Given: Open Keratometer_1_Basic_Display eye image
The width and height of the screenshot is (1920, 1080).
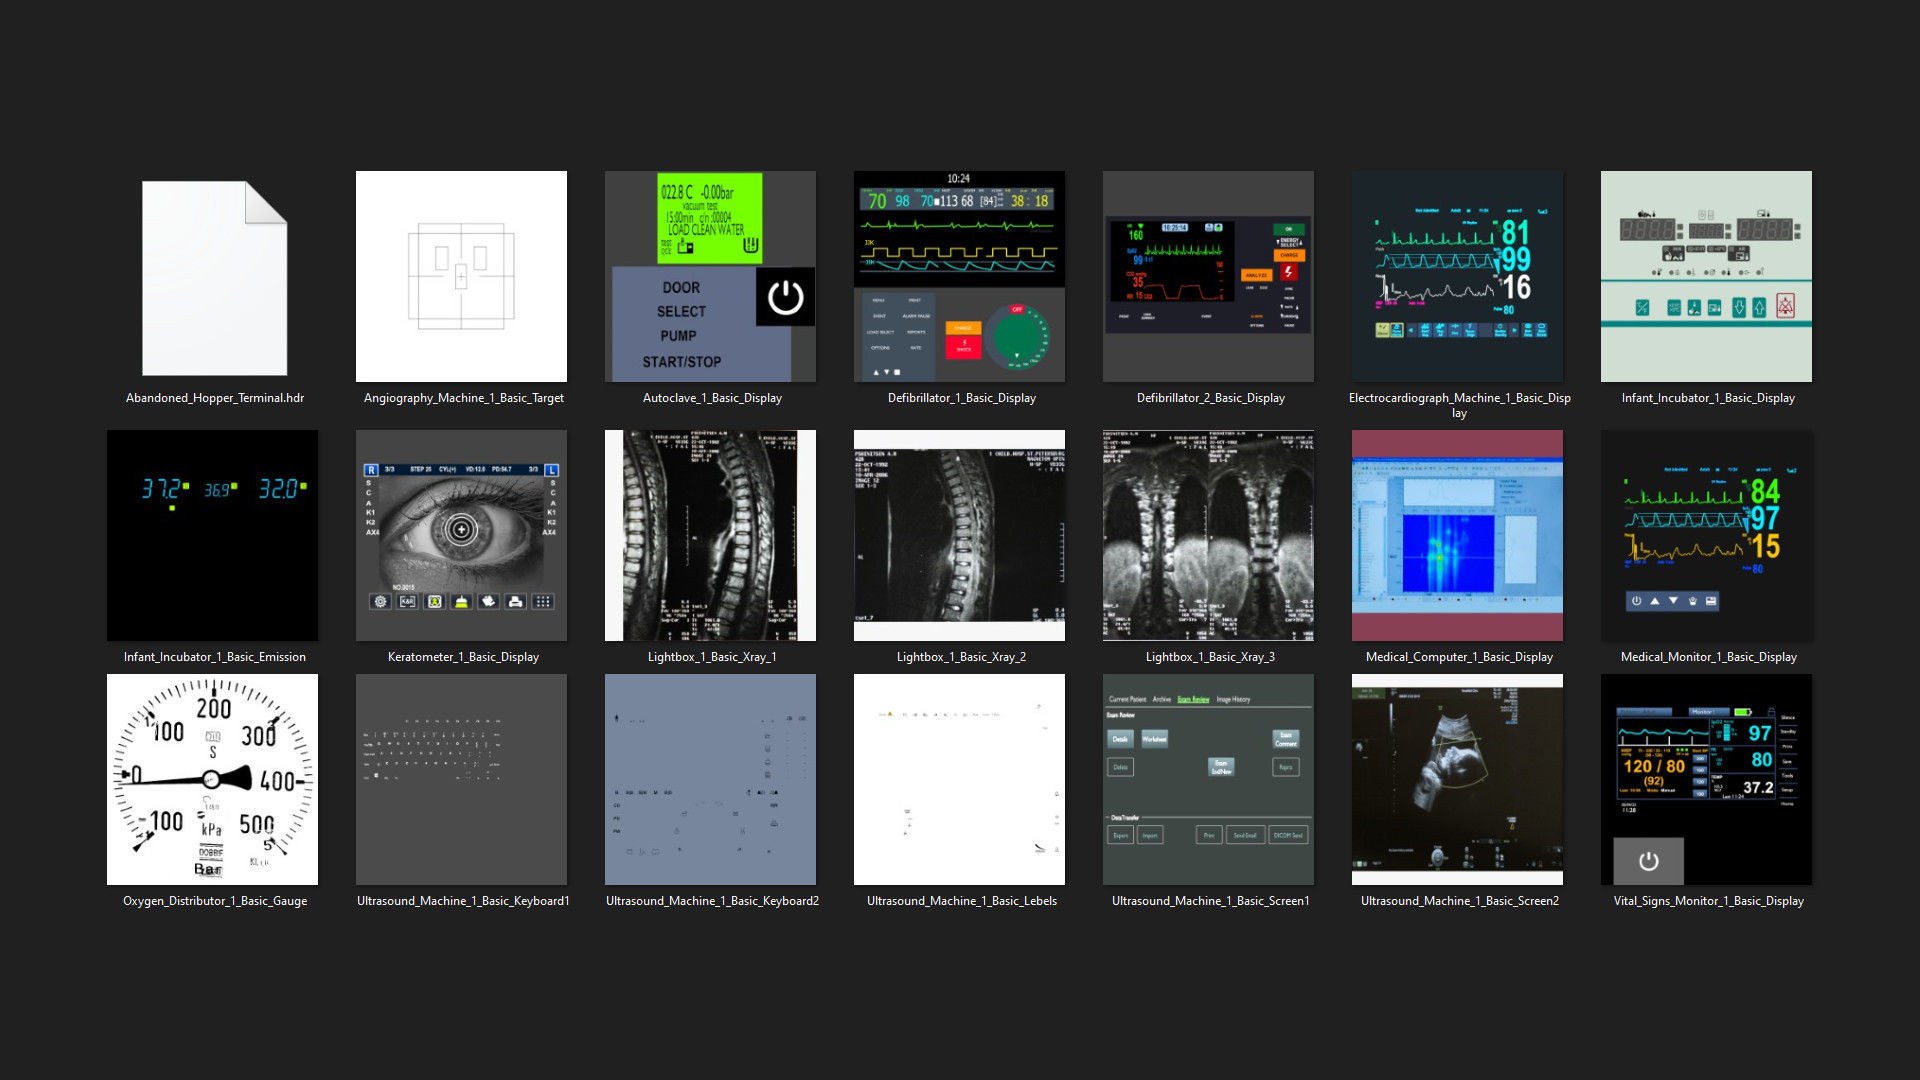Looking at the screenshot, I should coord(461,535).
